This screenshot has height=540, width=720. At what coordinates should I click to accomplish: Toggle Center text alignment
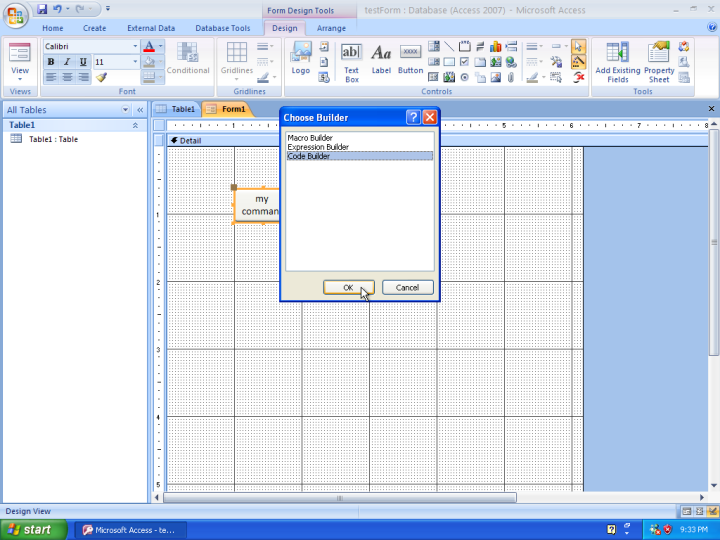click(x=67, y=77)
